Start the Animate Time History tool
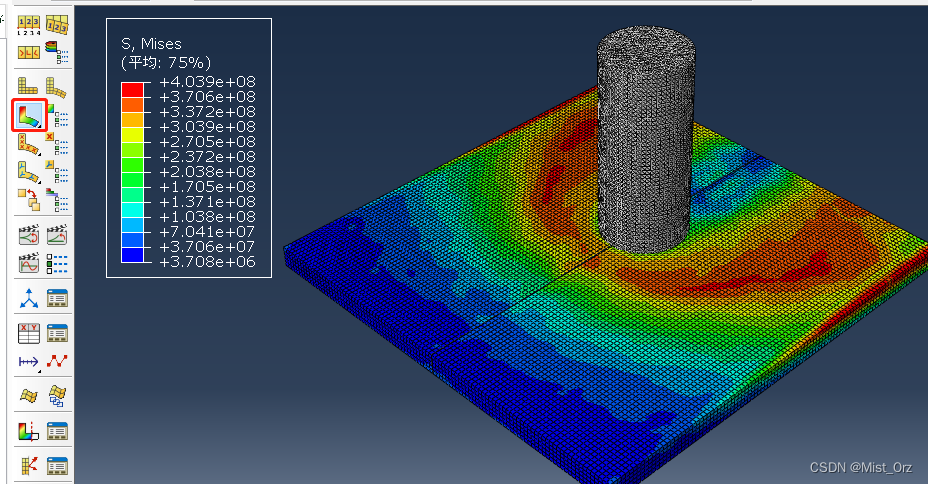Image resolution: width=928 pixels, height=484 pixels. (57, 236)
